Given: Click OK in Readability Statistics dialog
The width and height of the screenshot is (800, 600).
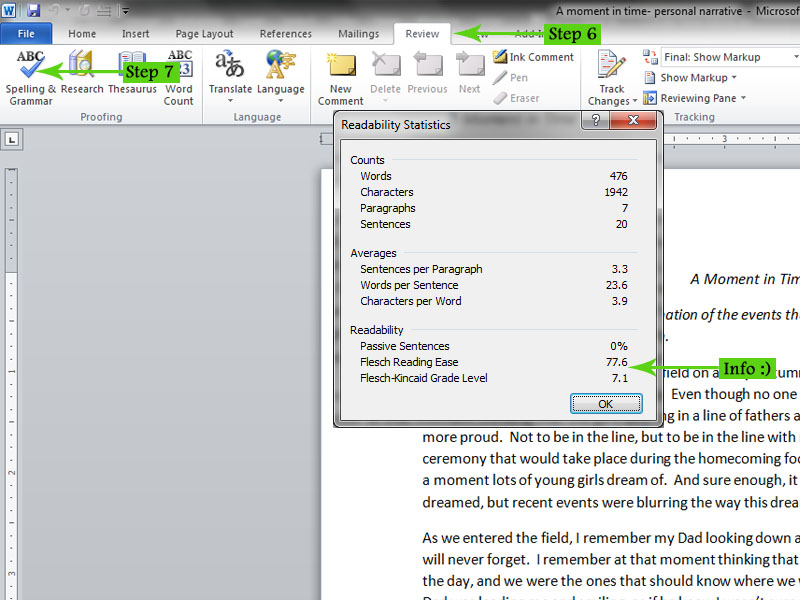Looking at the screenshot, I should click(x=606, y=404).
